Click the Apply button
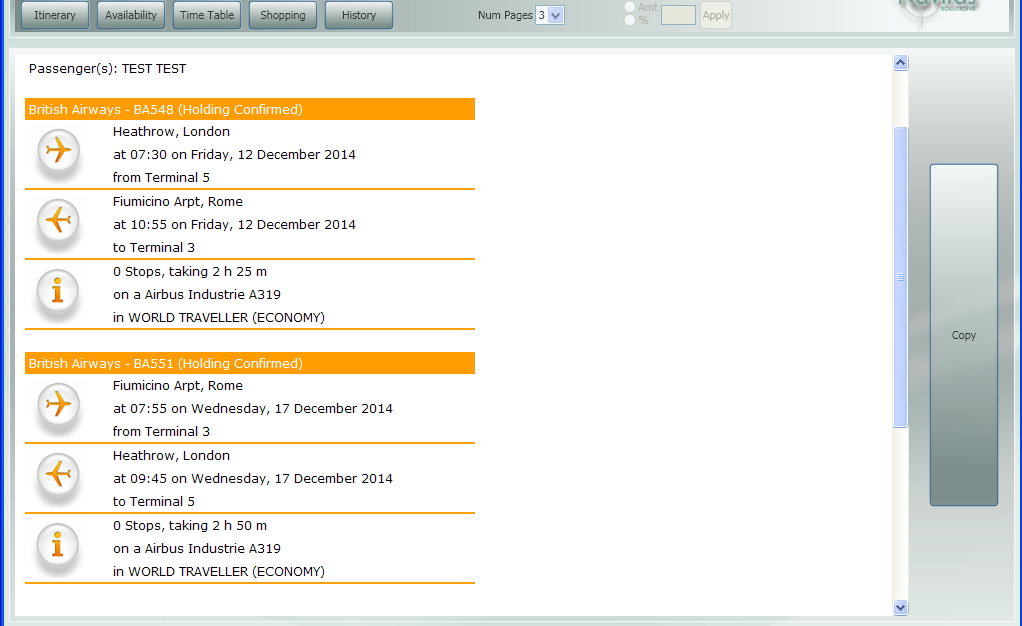 tap(716, 15)
